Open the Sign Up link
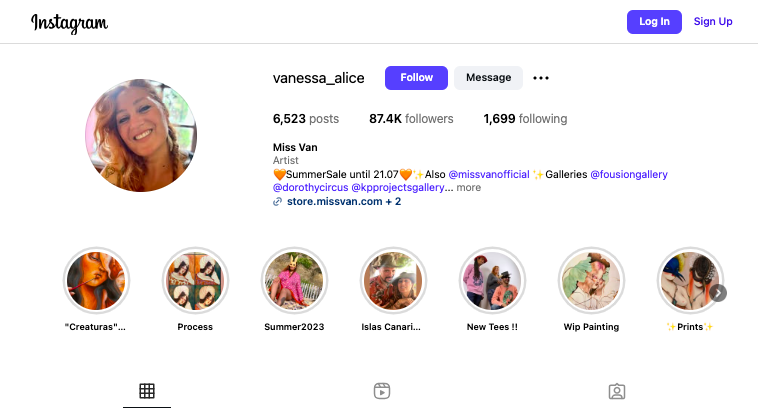Image resolution: width=758 pixels, height=408 pixels. pyautogui.click(x=713, y=22)
